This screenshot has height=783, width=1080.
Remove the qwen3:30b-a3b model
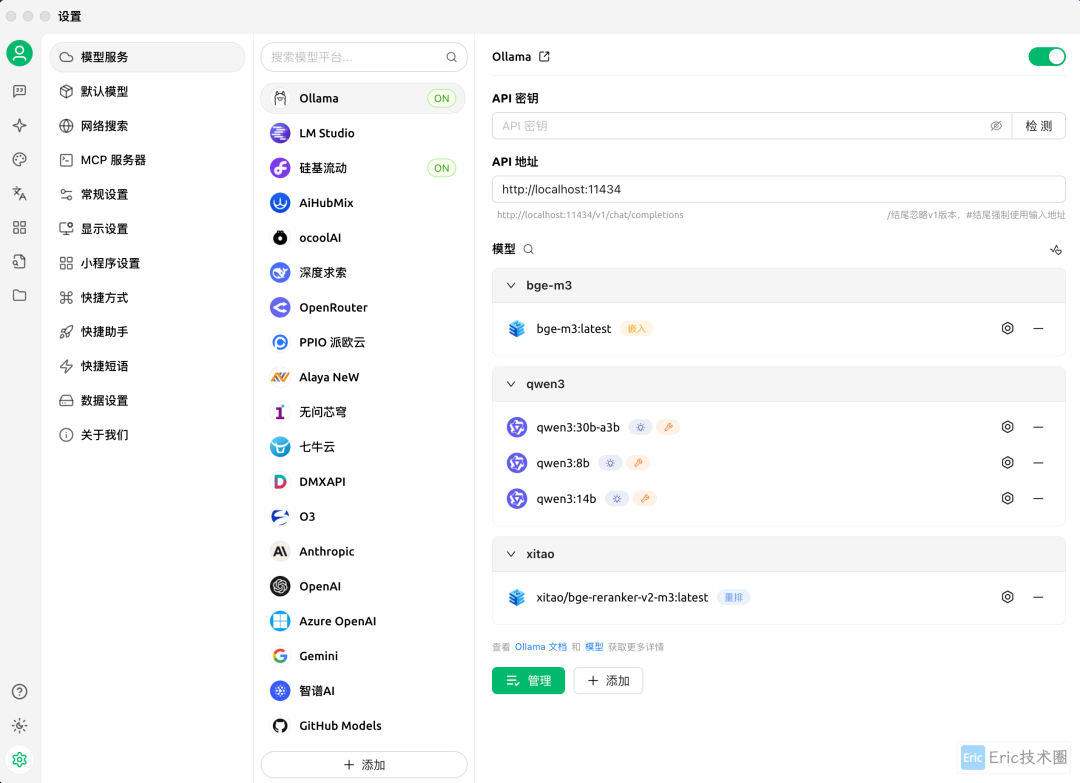1038,427
